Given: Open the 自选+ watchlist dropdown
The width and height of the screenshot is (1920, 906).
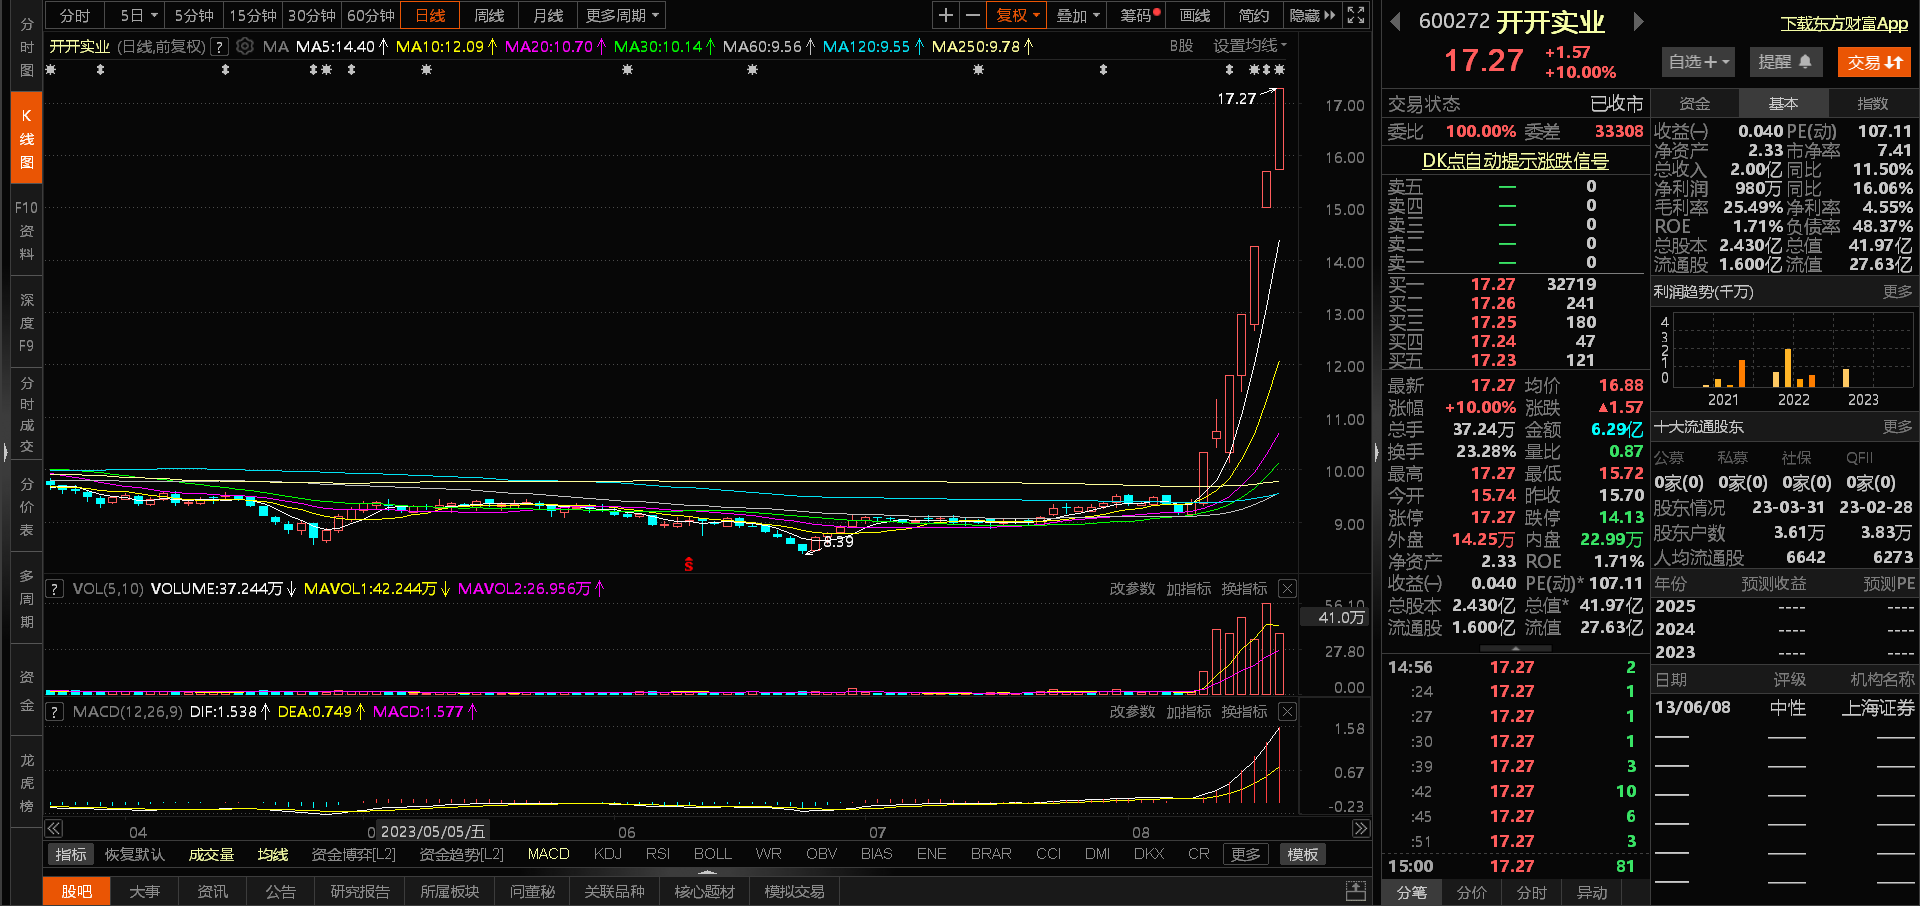Looking at the screenshot, I should coord(1698,62).
